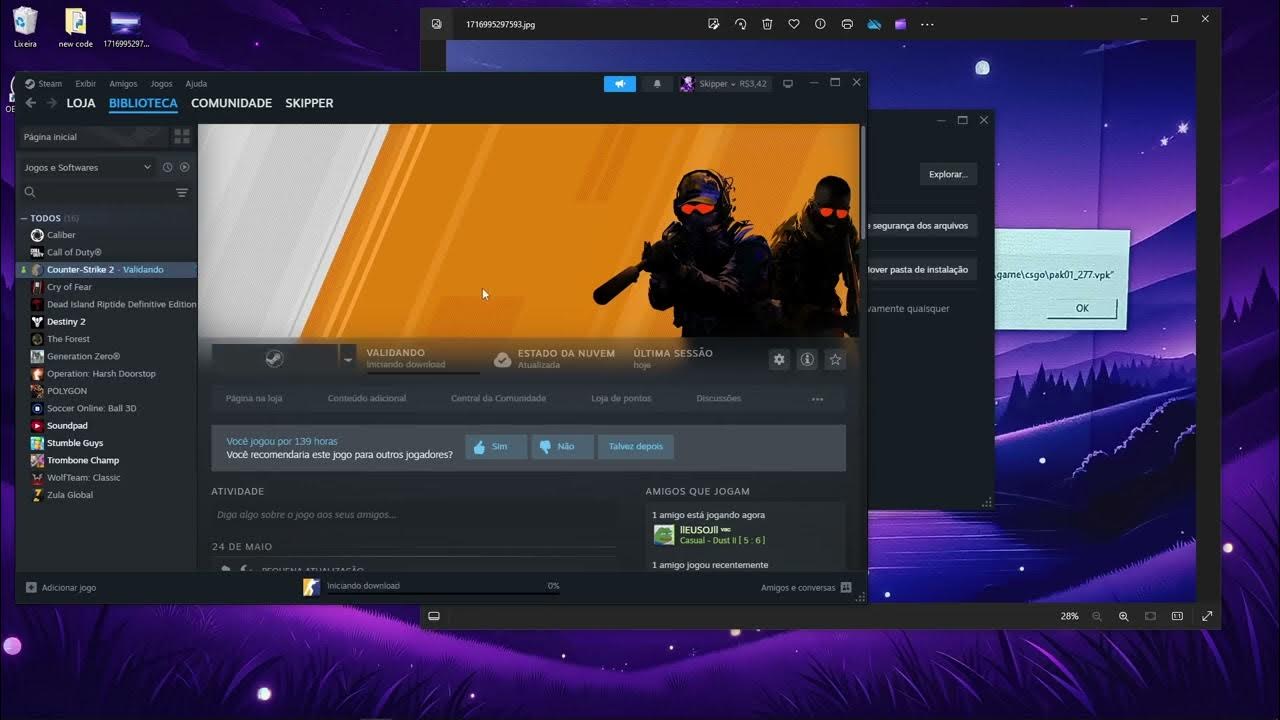Go back with Steam back arrow
Viewport: 1280px width, 720px height.
point(30,103)
